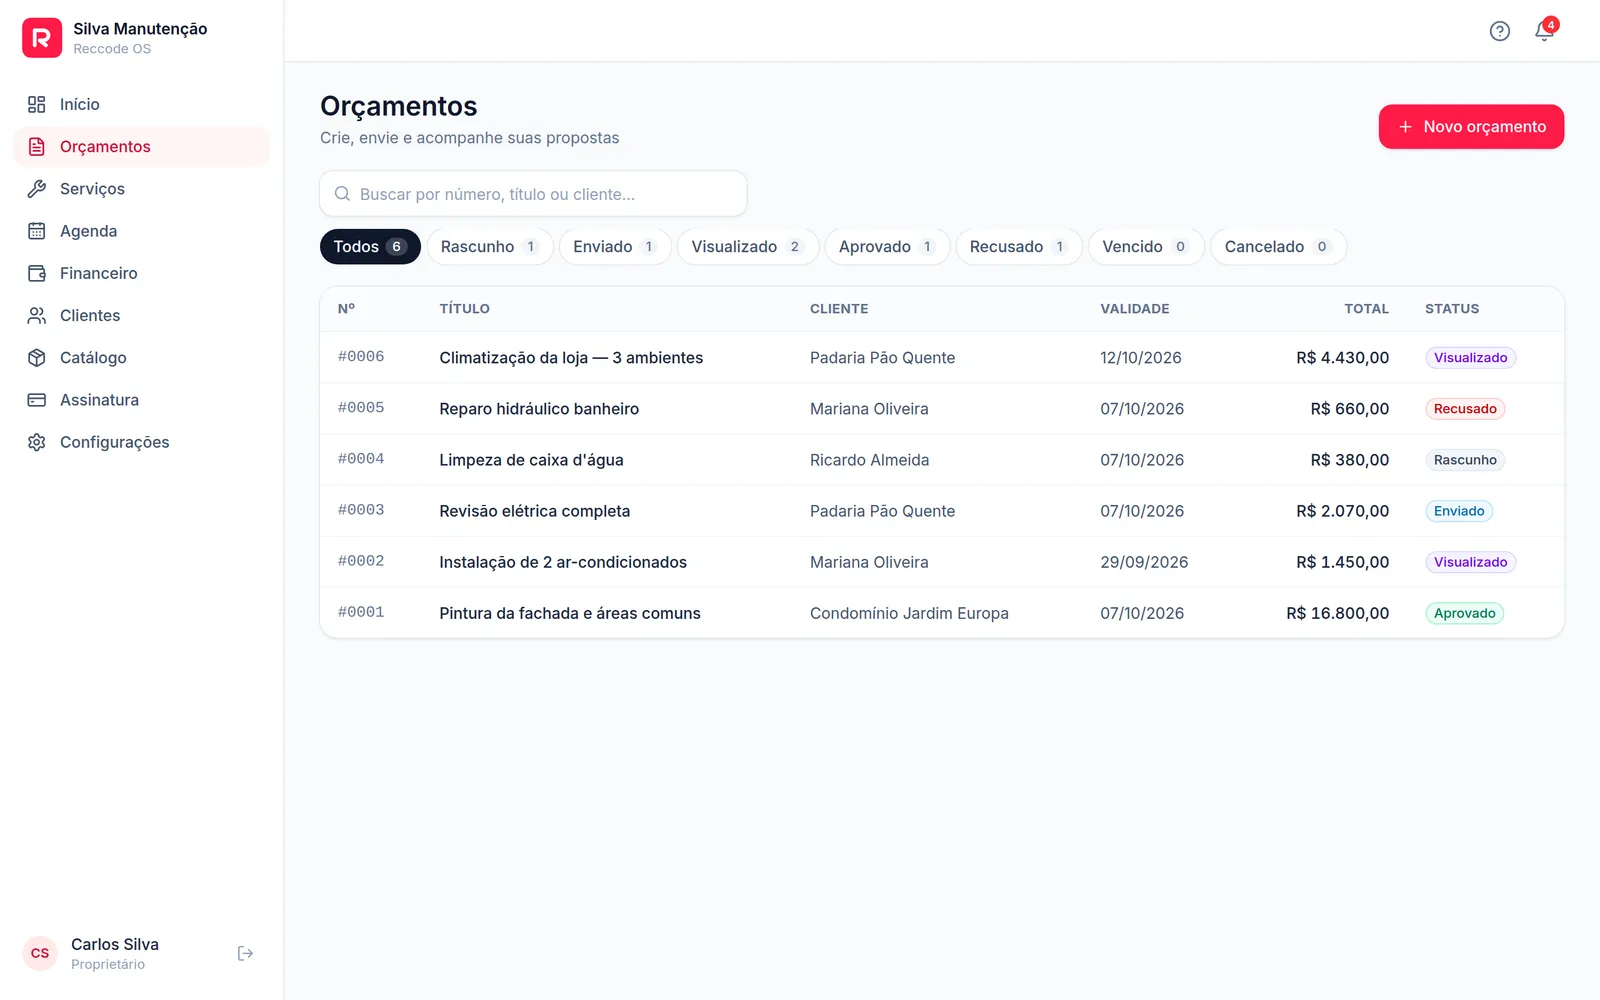Click the Recusado status badge on #0005

point(1465,409)
